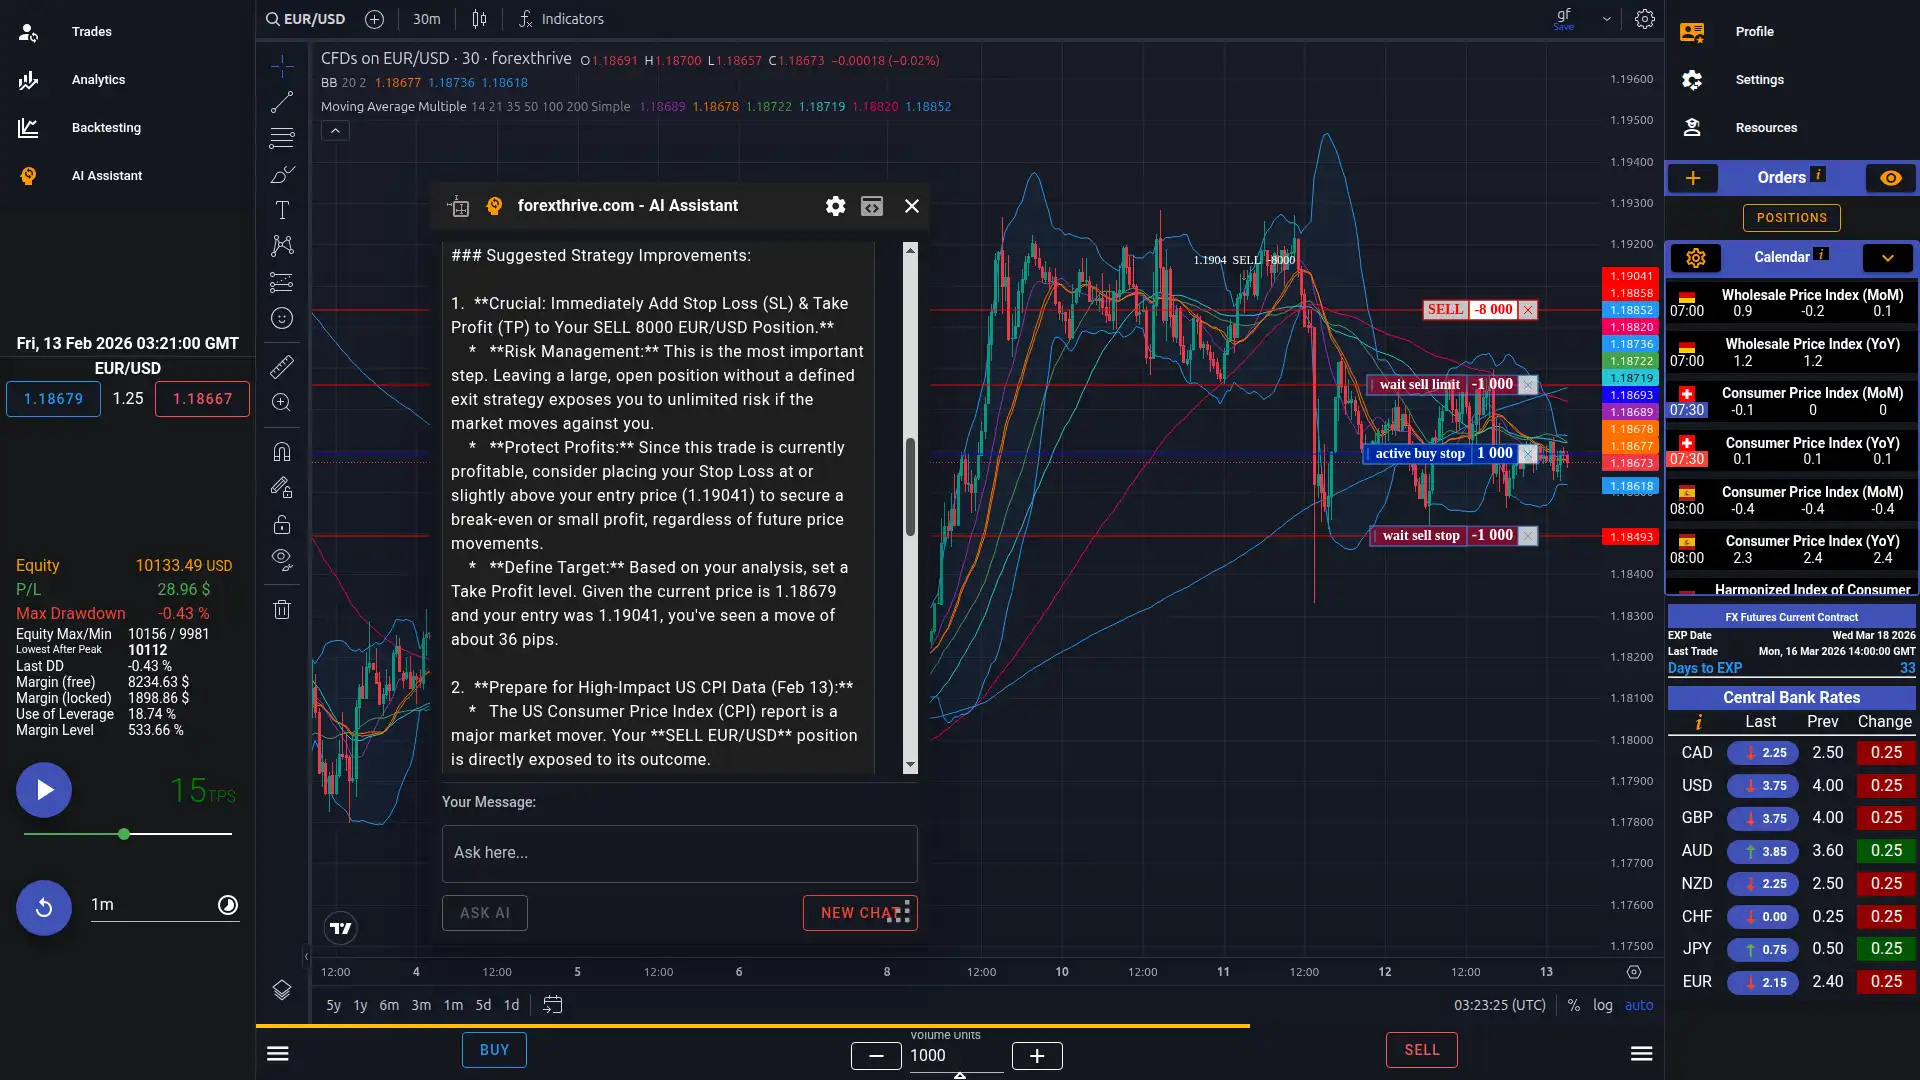Enable the magnet snap tool
The width and height of the screenshot is (1920, 1080).
pyautogui.click(x=282, y=451)
